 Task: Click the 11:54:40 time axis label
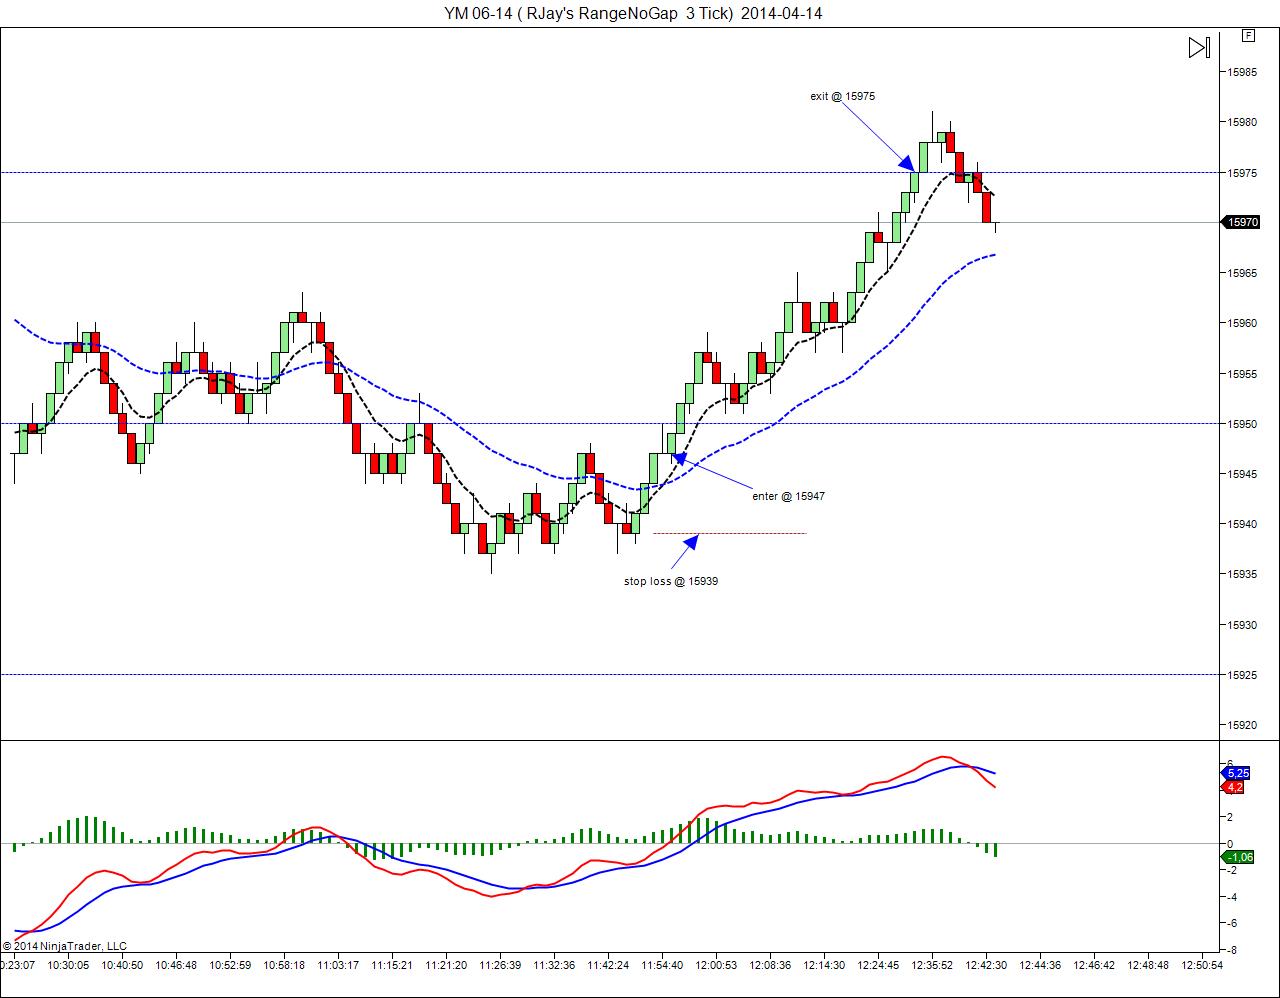pyautogui.click(x=662, y=966)
